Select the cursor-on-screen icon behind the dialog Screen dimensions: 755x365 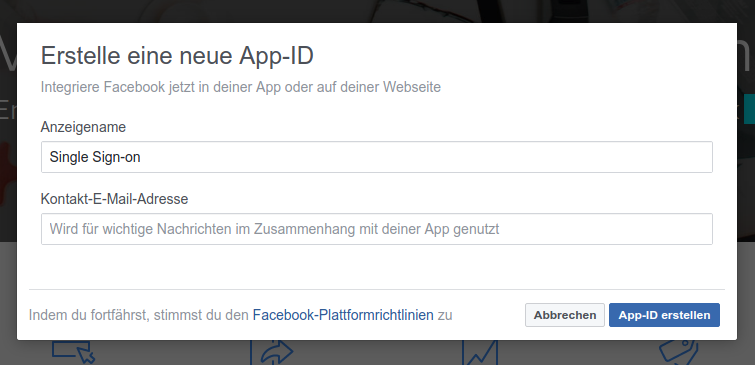(x=73, y=352)
